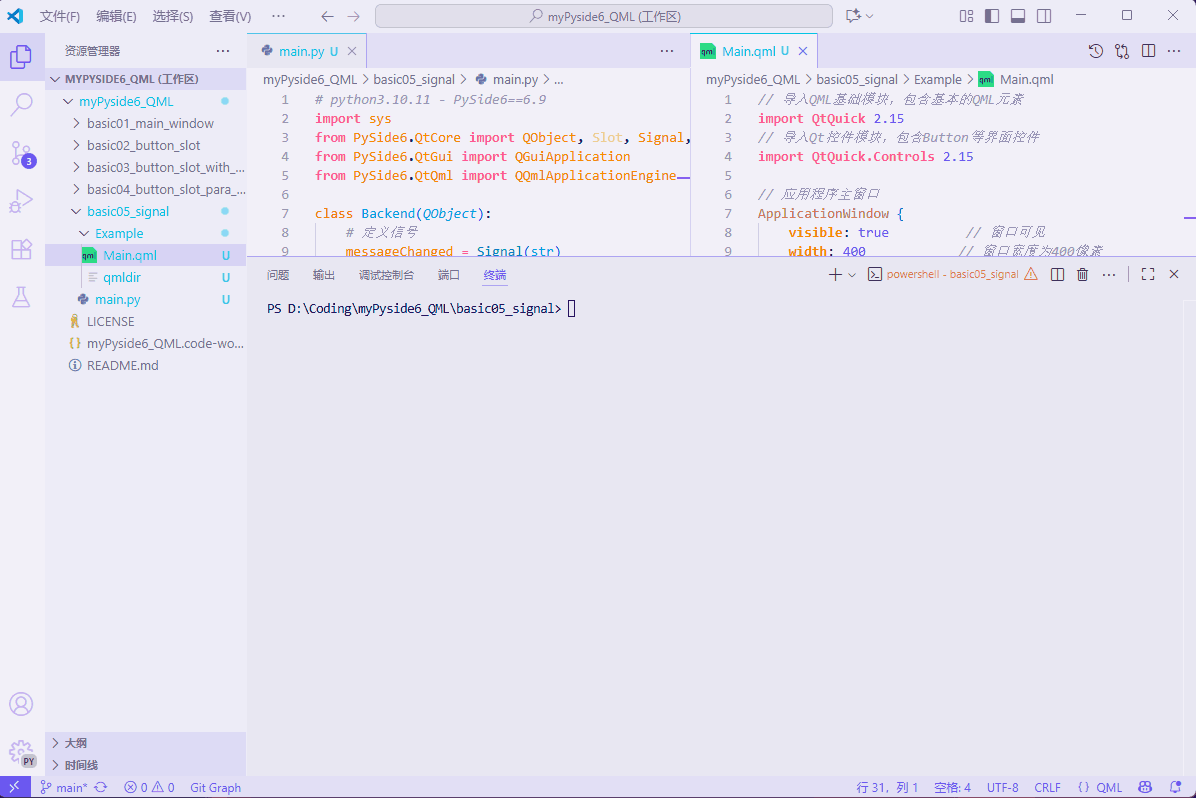Screen dimensions: 1196x798
Task: Expand the 大纲 outline section
Action: coord(146,743)
